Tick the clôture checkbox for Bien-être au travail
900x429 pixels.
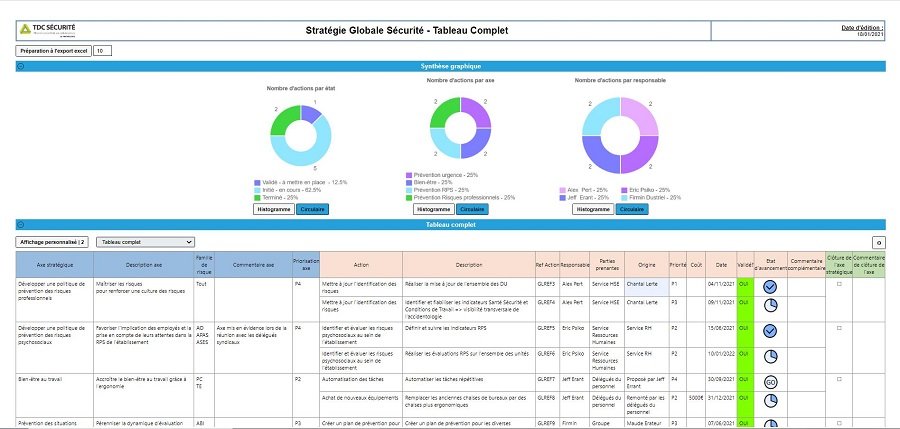[x=839, y=379]
